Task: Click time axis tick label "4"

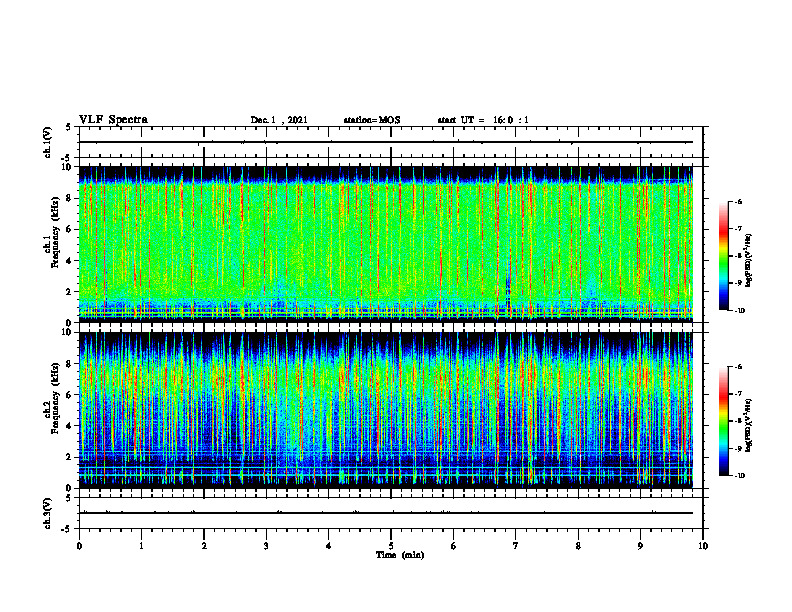Action: (x=329, y=546)
